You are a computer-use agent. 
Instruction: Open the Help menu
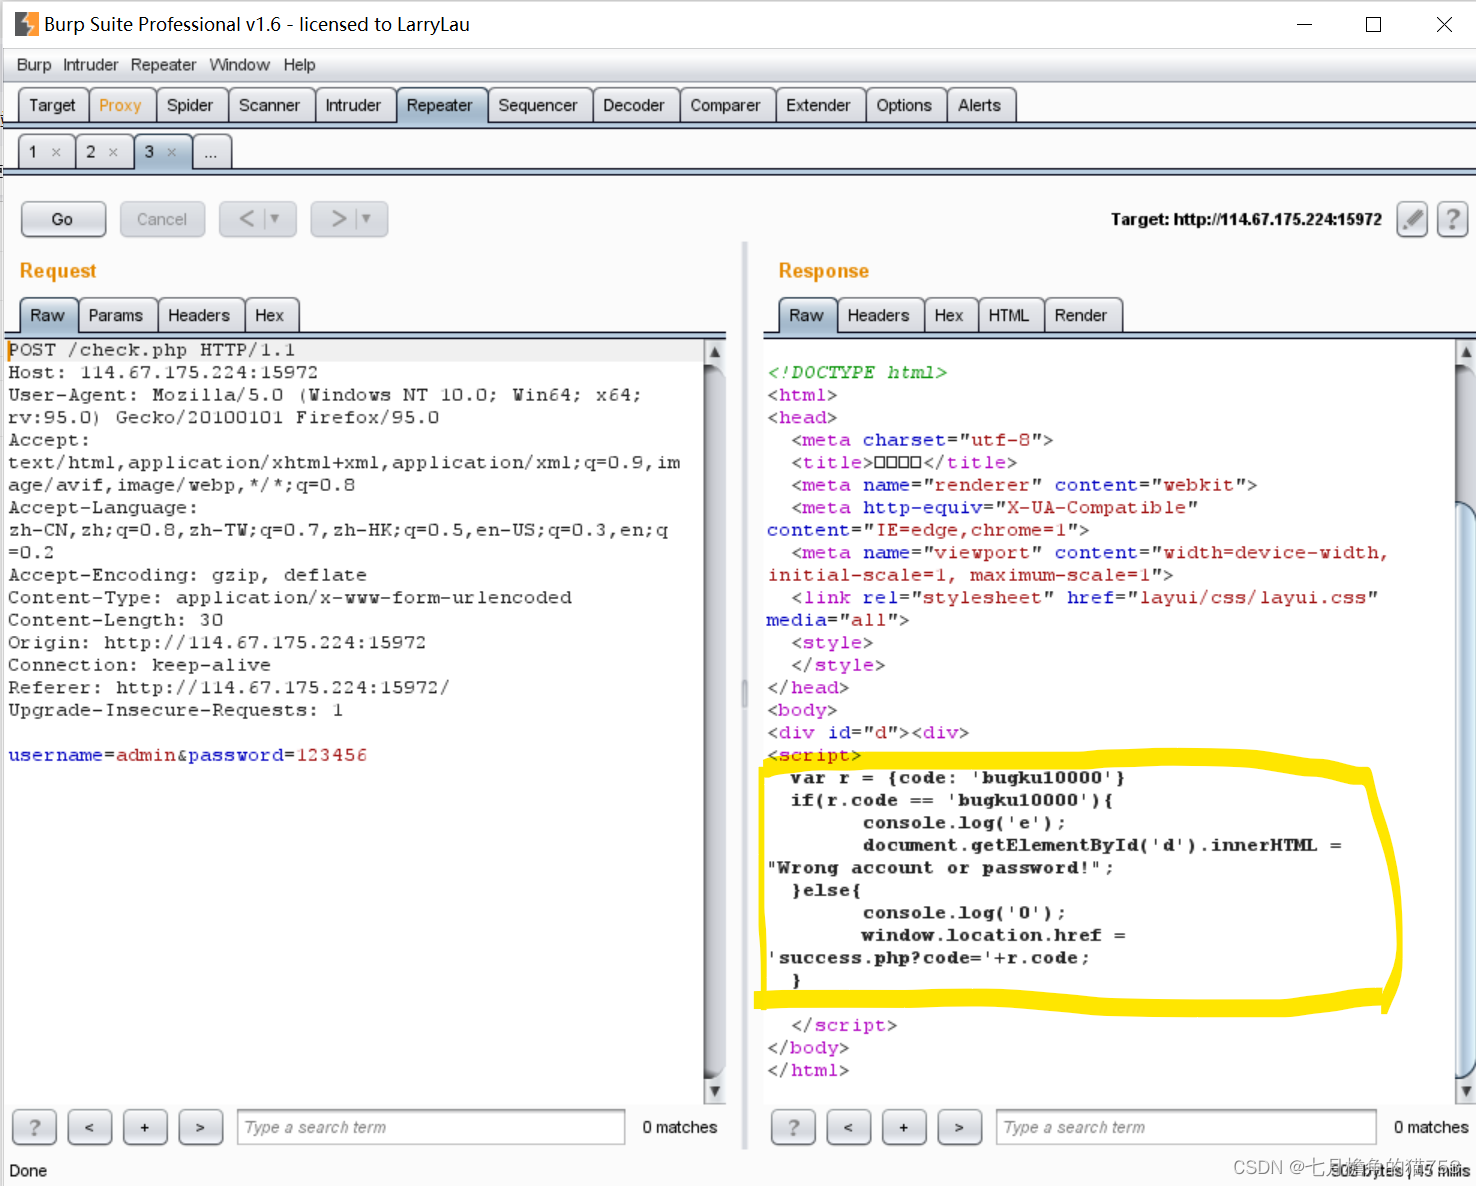(299, 65)
